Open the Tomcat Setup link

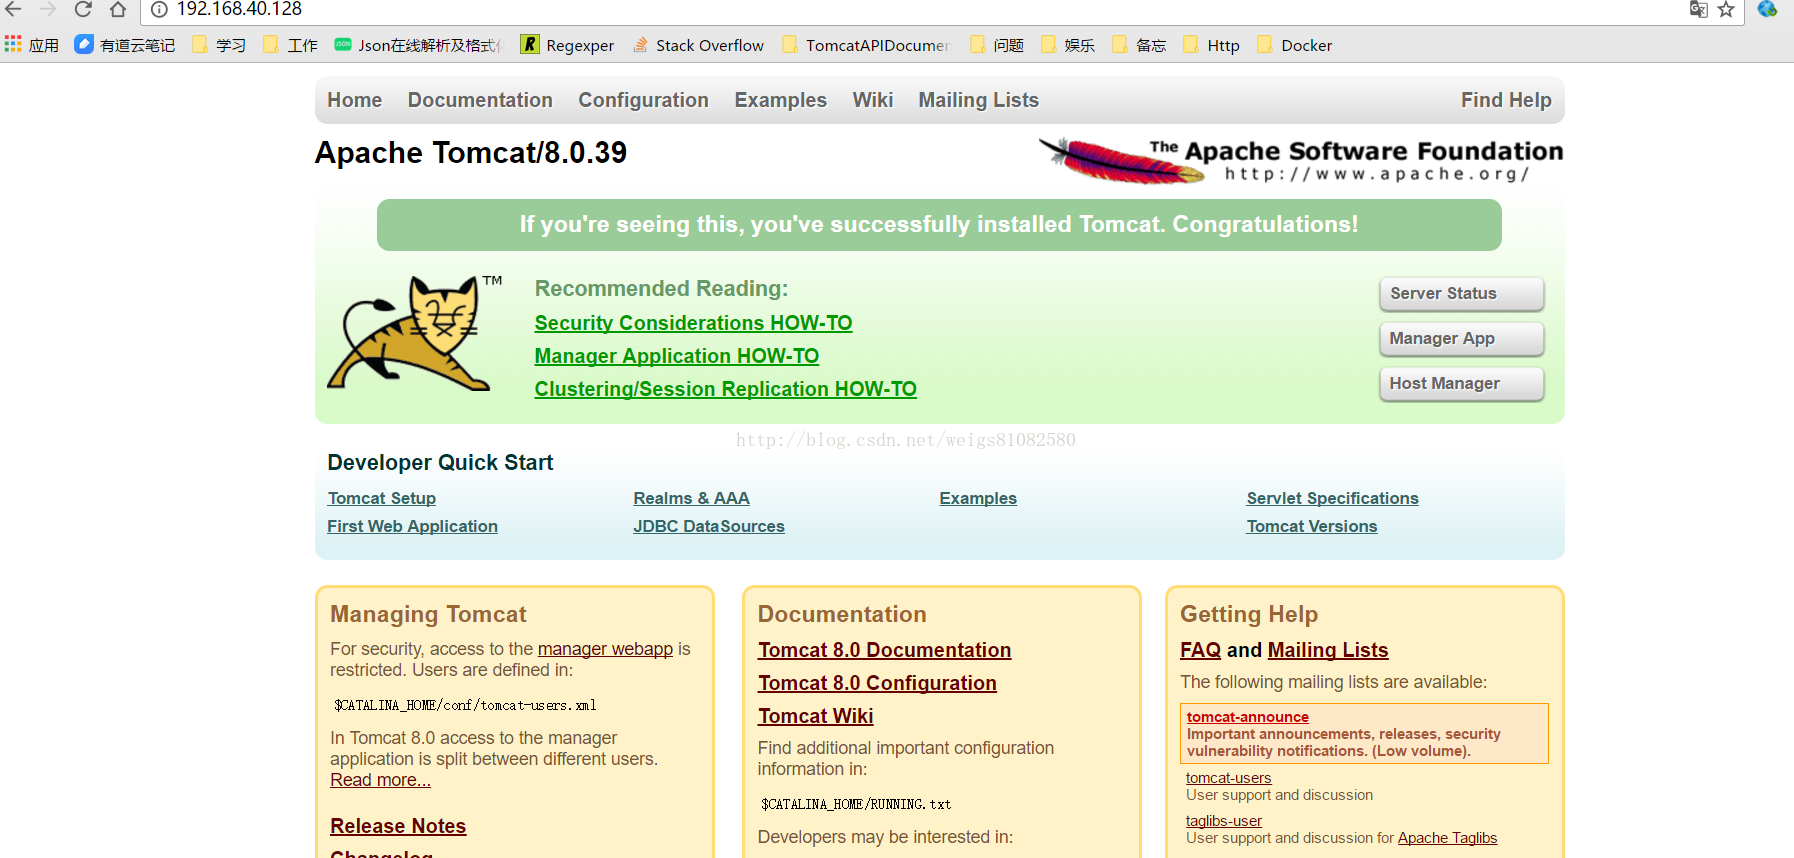pos(382,498)
